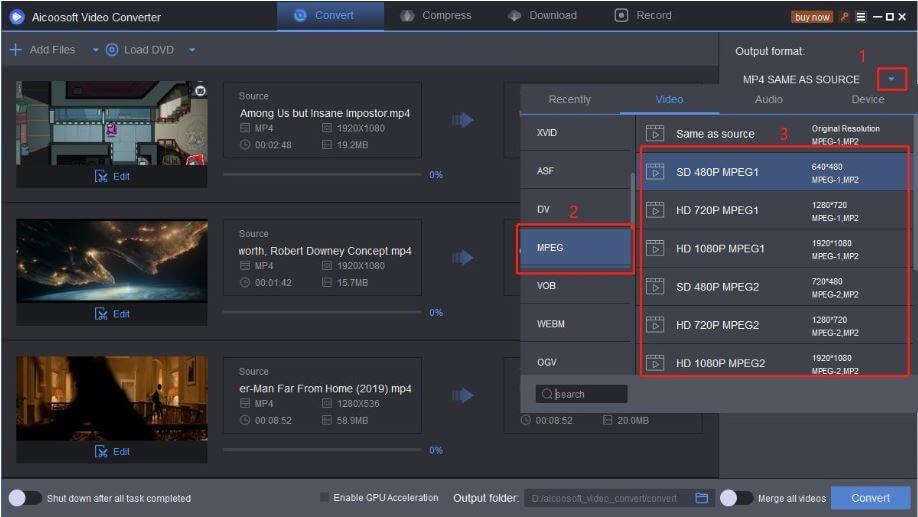Image resolution: width=918 pixels, height=517 pixels.
Task: Click the Output folder path field
Action: click(609, 498)
